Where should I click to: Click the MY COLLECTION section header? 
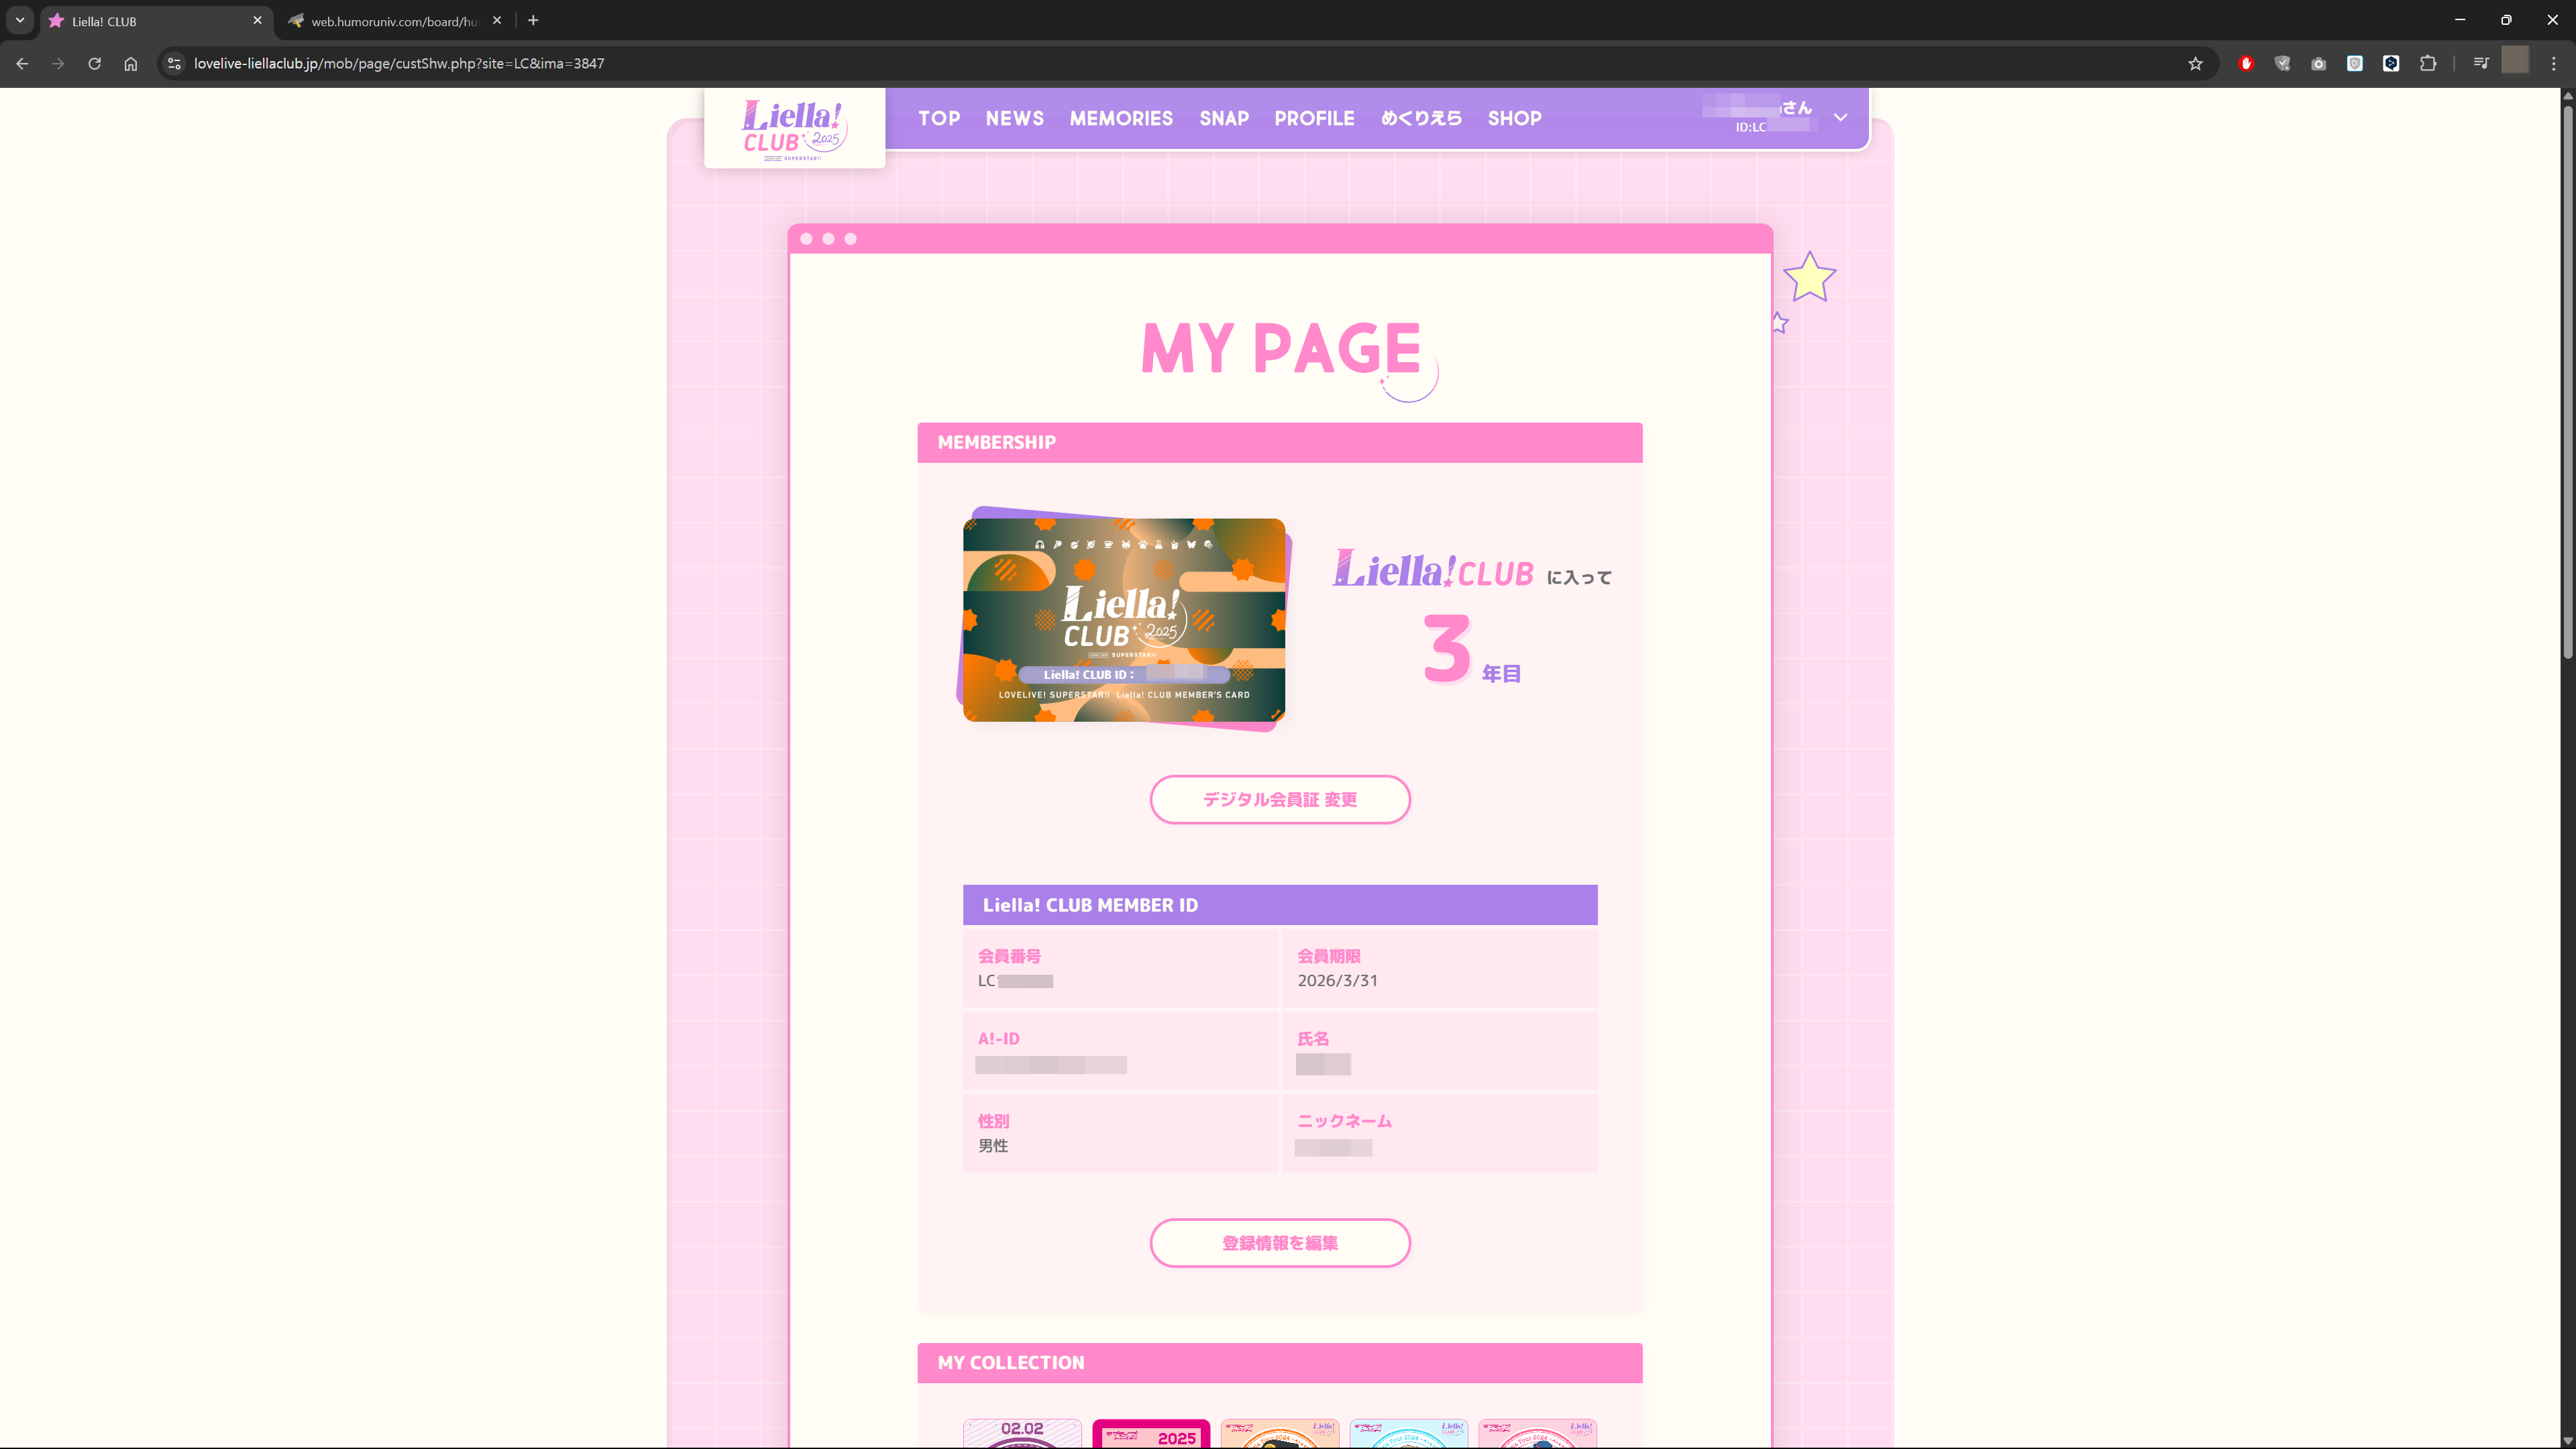tap(1280, 1363)
